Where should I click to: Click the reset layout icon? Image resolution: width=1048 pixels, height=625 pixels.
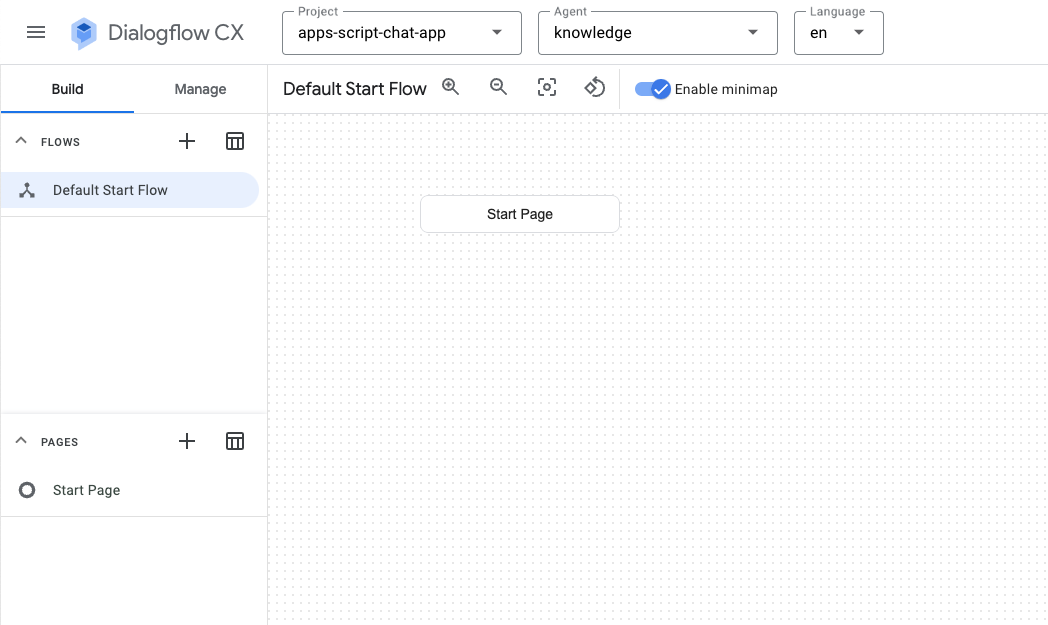click(595, 88)
